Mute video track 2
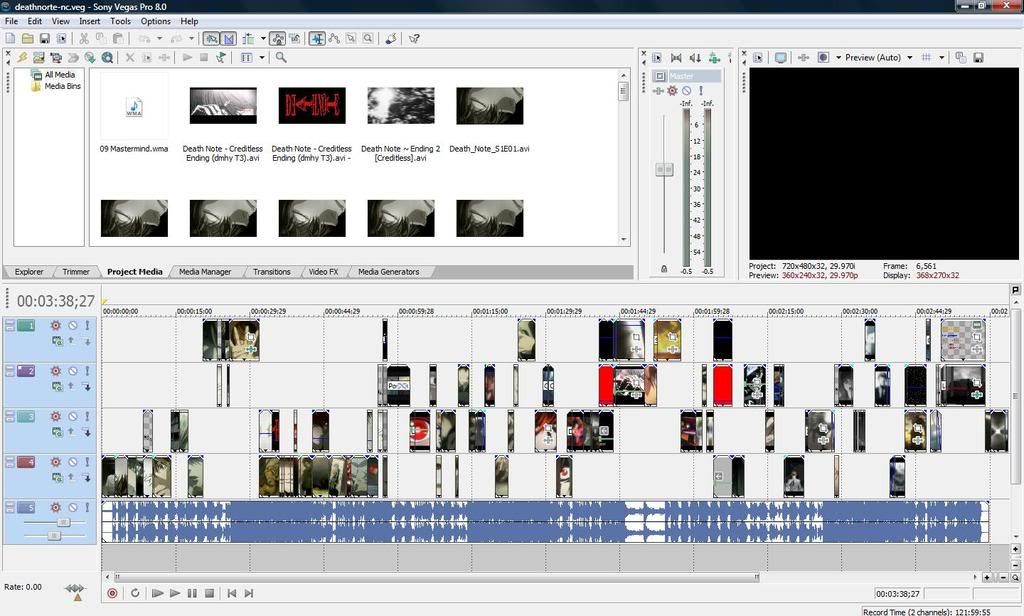1024x616 pixels. (72, 371)
